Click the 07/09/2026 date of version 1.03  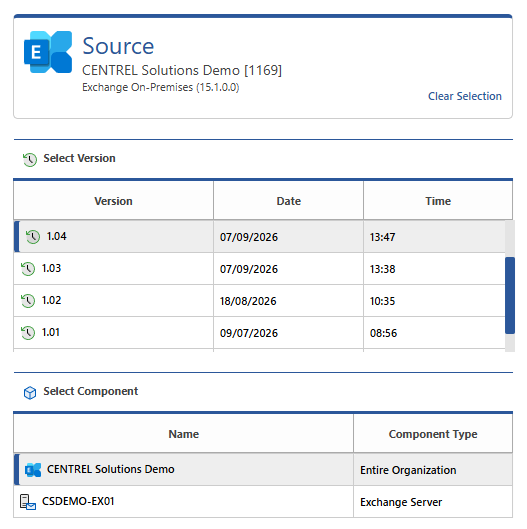pos(249,269)
